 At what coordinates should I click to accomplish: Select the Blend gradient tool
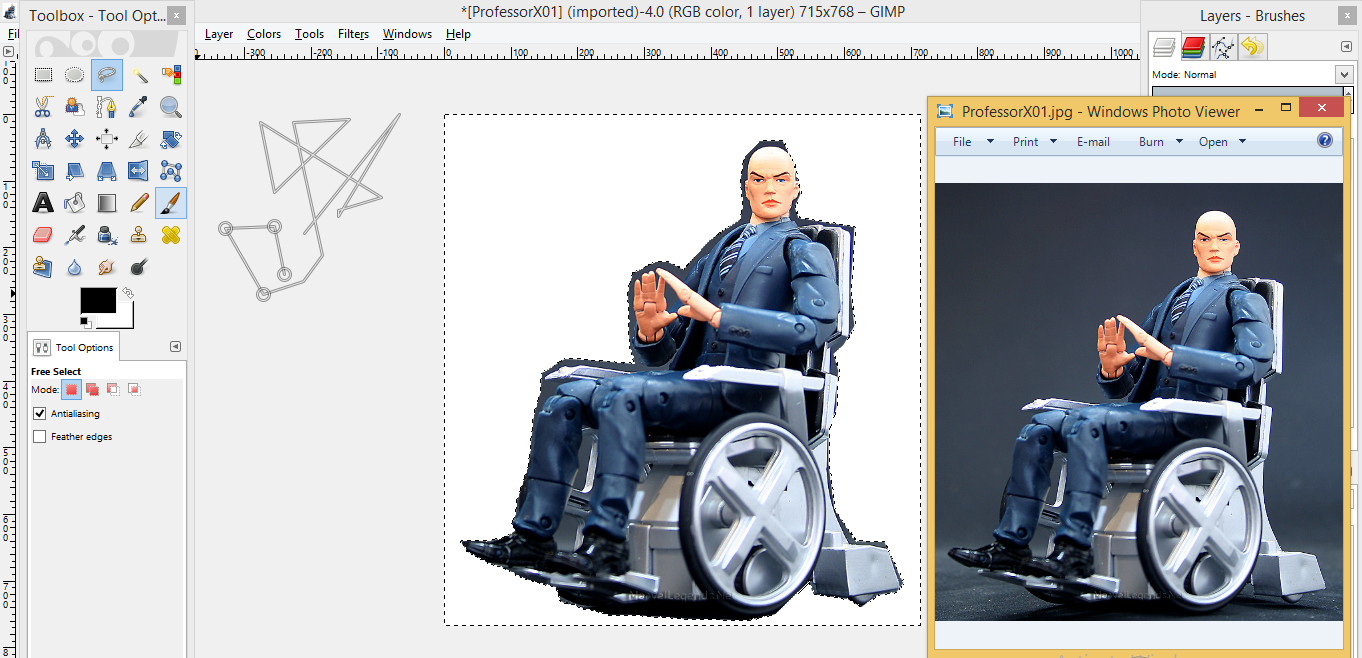click(x=107, y=203)
